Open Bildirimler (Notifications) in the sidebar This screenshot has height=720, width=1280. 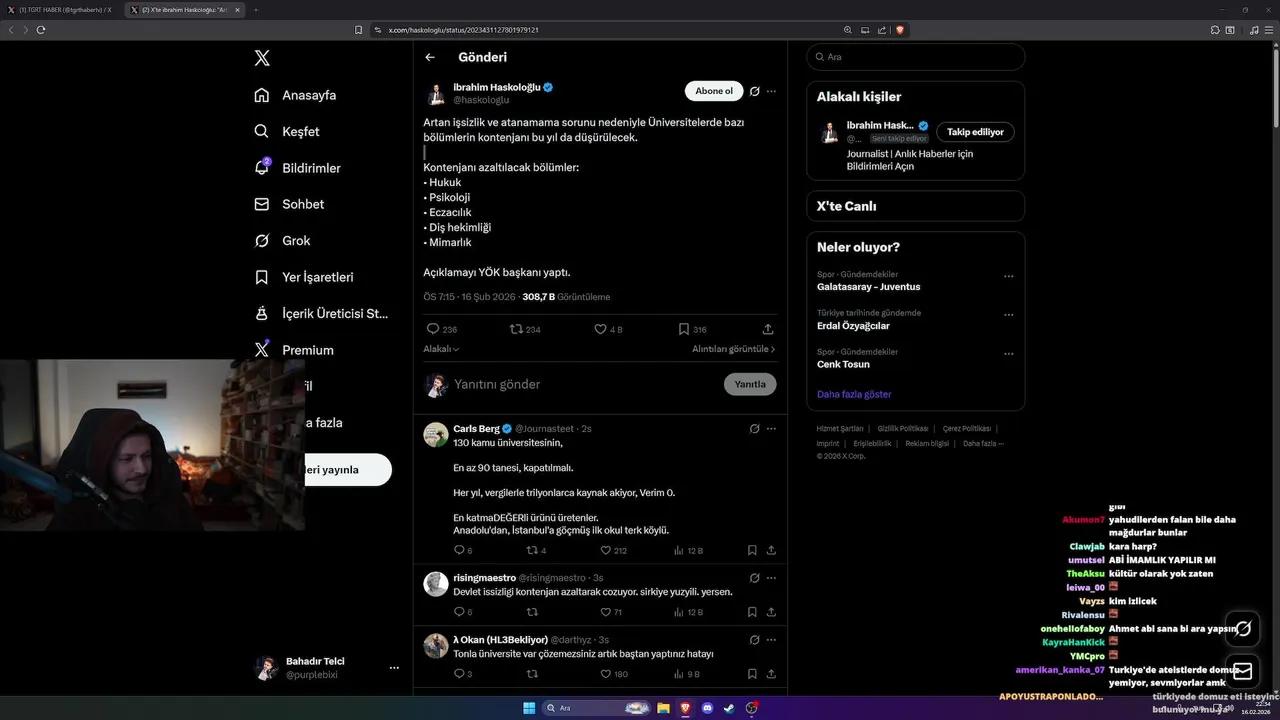[297, 168]
